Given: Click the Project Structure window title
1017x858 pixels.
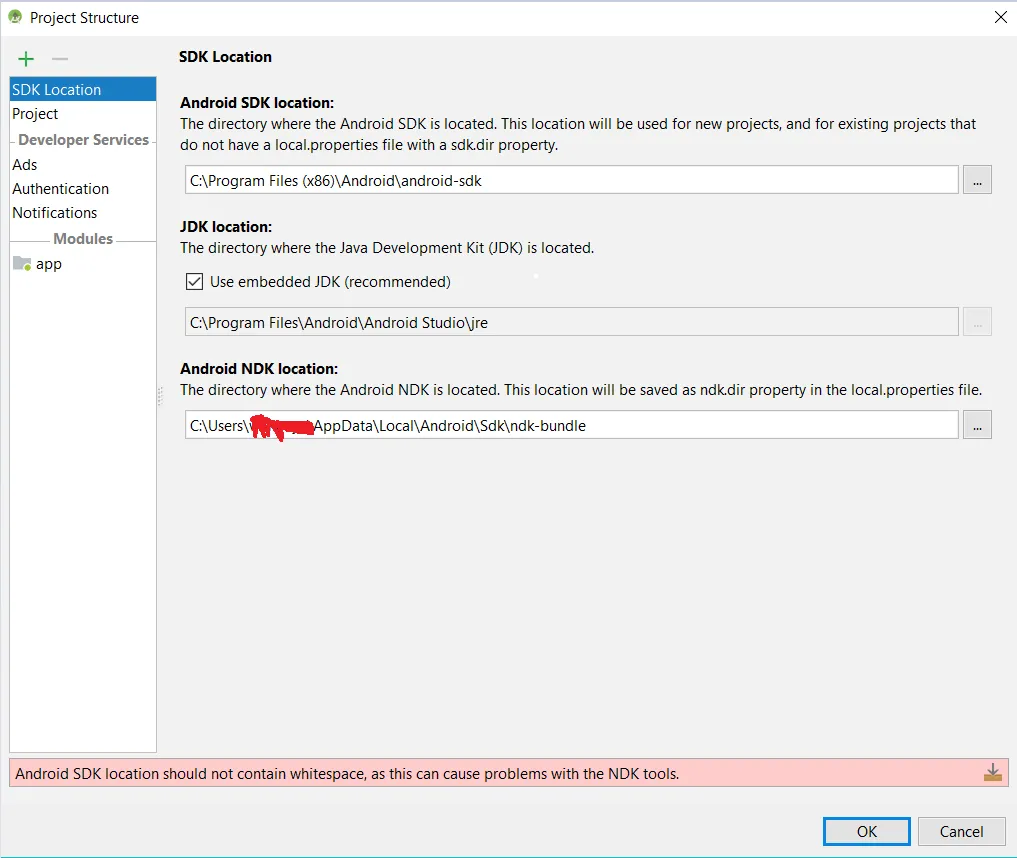Looking at the screenshot, I should click(84, 18).
